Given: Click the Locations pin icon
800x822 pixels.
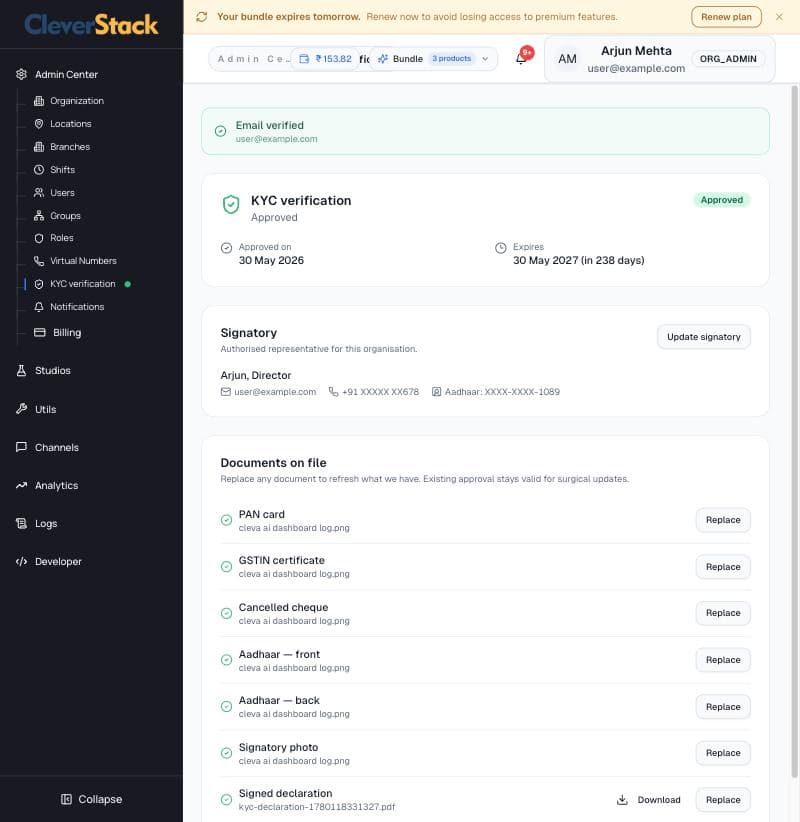Looking at the screenshot, I should (39, 124).
